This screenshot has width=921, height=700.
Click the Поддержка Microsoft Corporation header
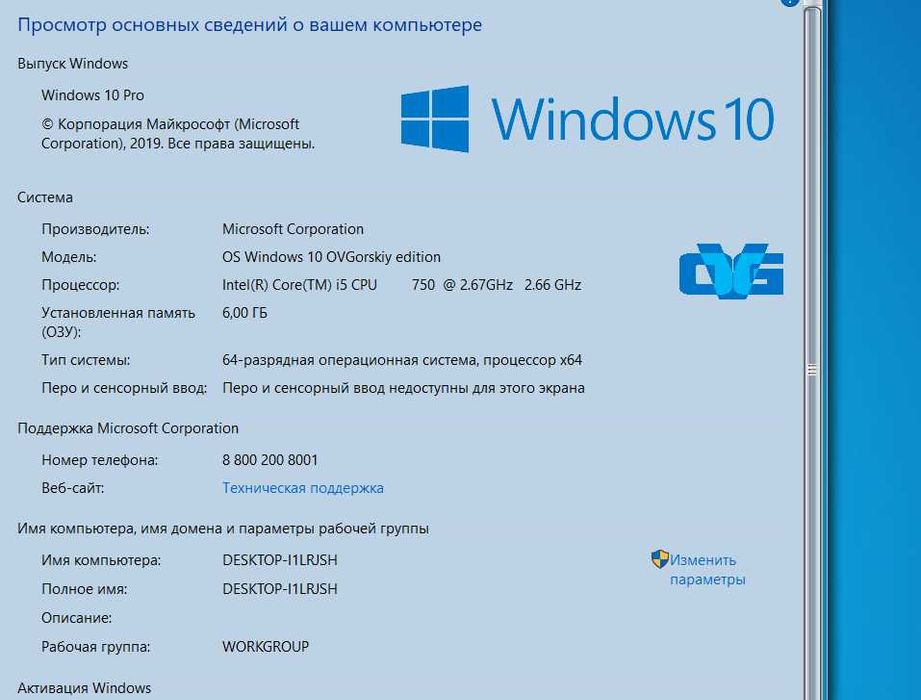[x=128, y=428]
